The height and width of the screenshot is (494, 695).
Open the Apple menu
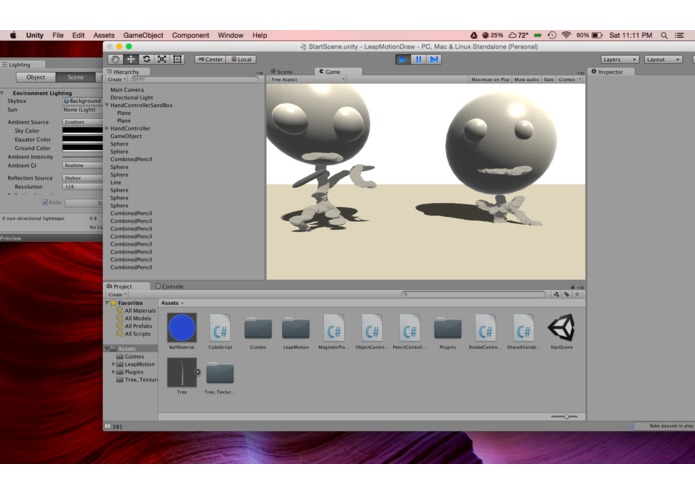13,35
